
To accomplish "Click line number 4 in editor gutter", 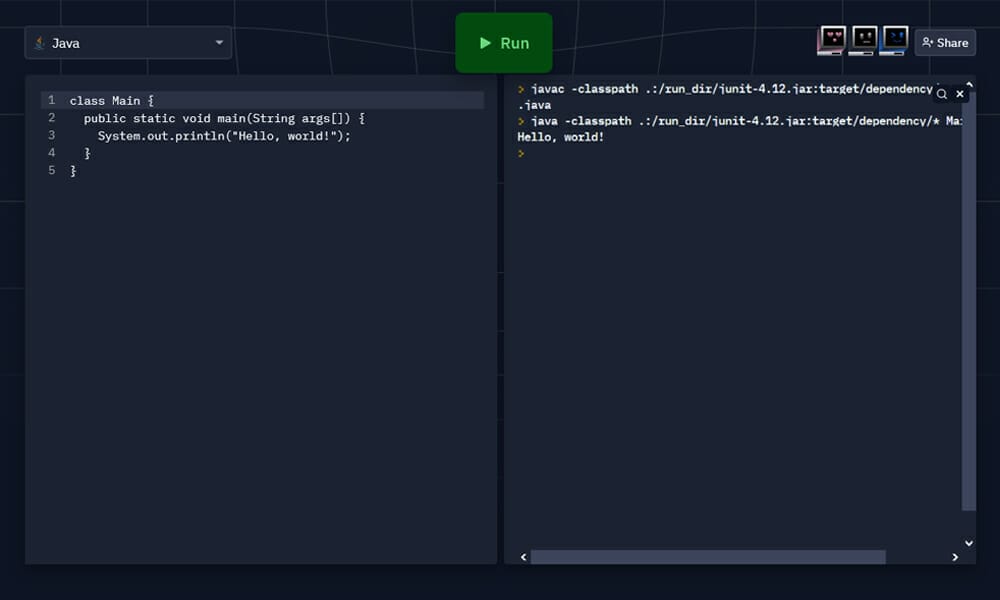I will 52,152.
